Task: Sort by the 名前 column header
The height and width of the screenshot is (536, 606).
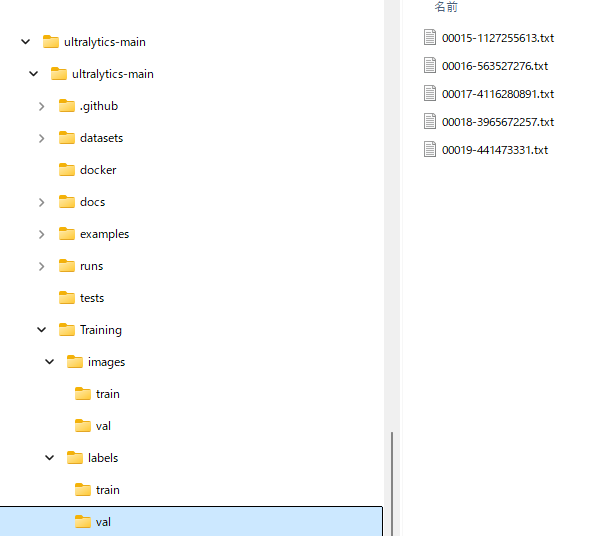Action: 446,7
